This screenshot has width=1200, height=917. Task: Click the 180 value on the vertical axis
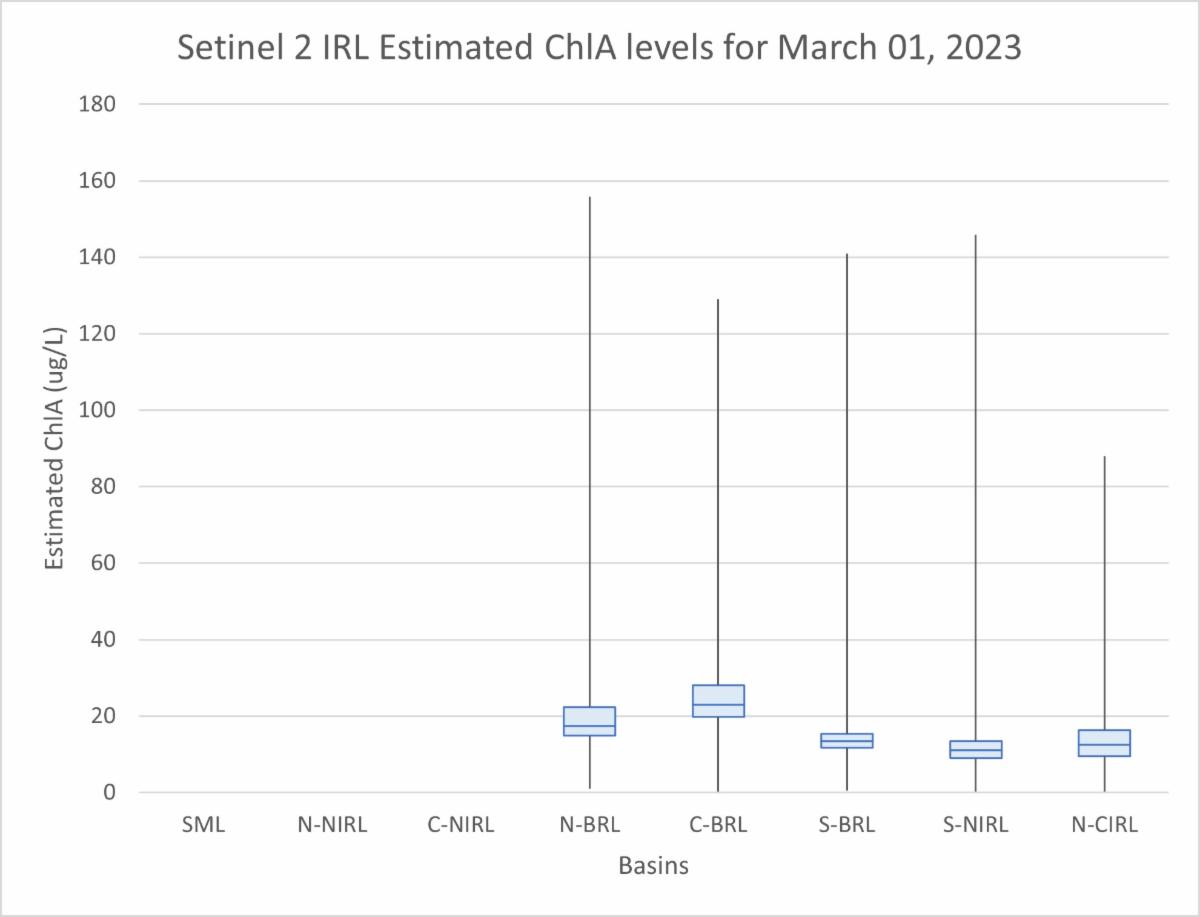(x=97, y=104)
